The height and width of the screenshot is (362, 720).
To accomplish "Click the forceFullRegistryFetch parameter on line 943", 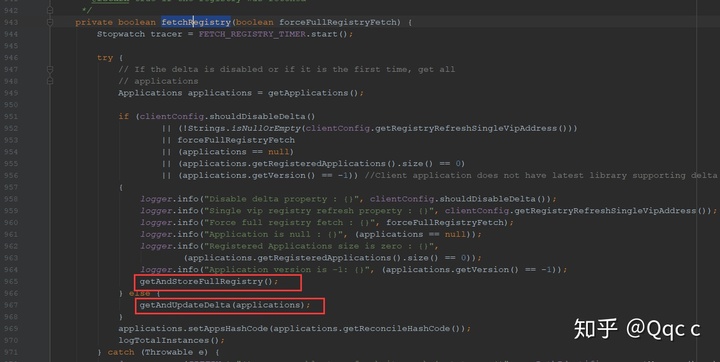I will pyautogui.click(x=339, y=22).
